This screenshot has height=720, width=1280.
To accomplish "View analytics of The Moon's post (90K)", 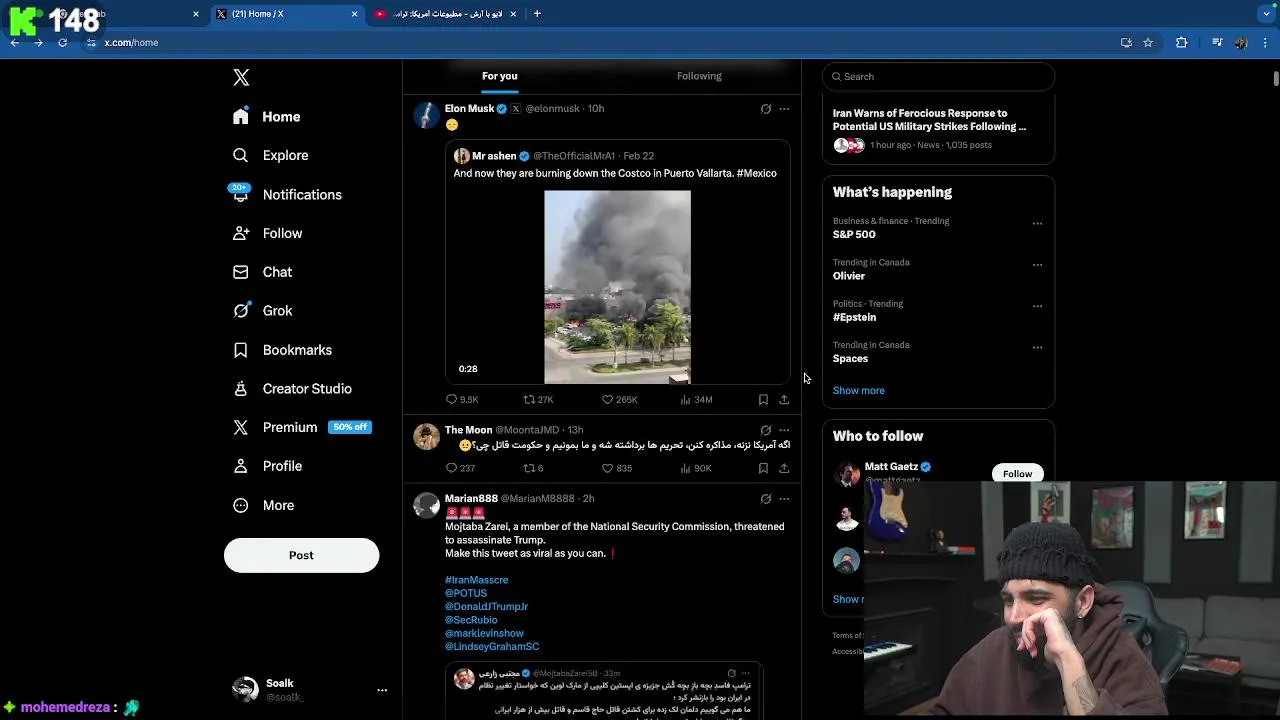I will 696,468.
